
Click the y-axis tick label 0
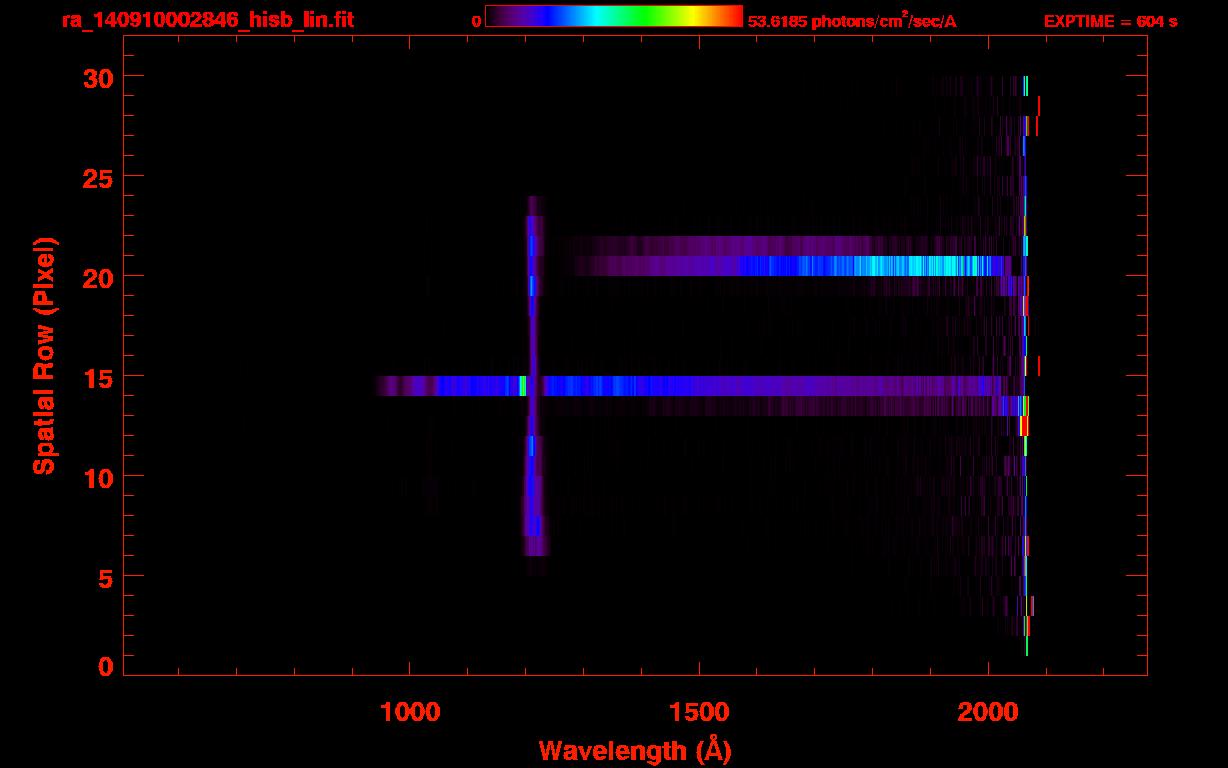coord(104,667)
